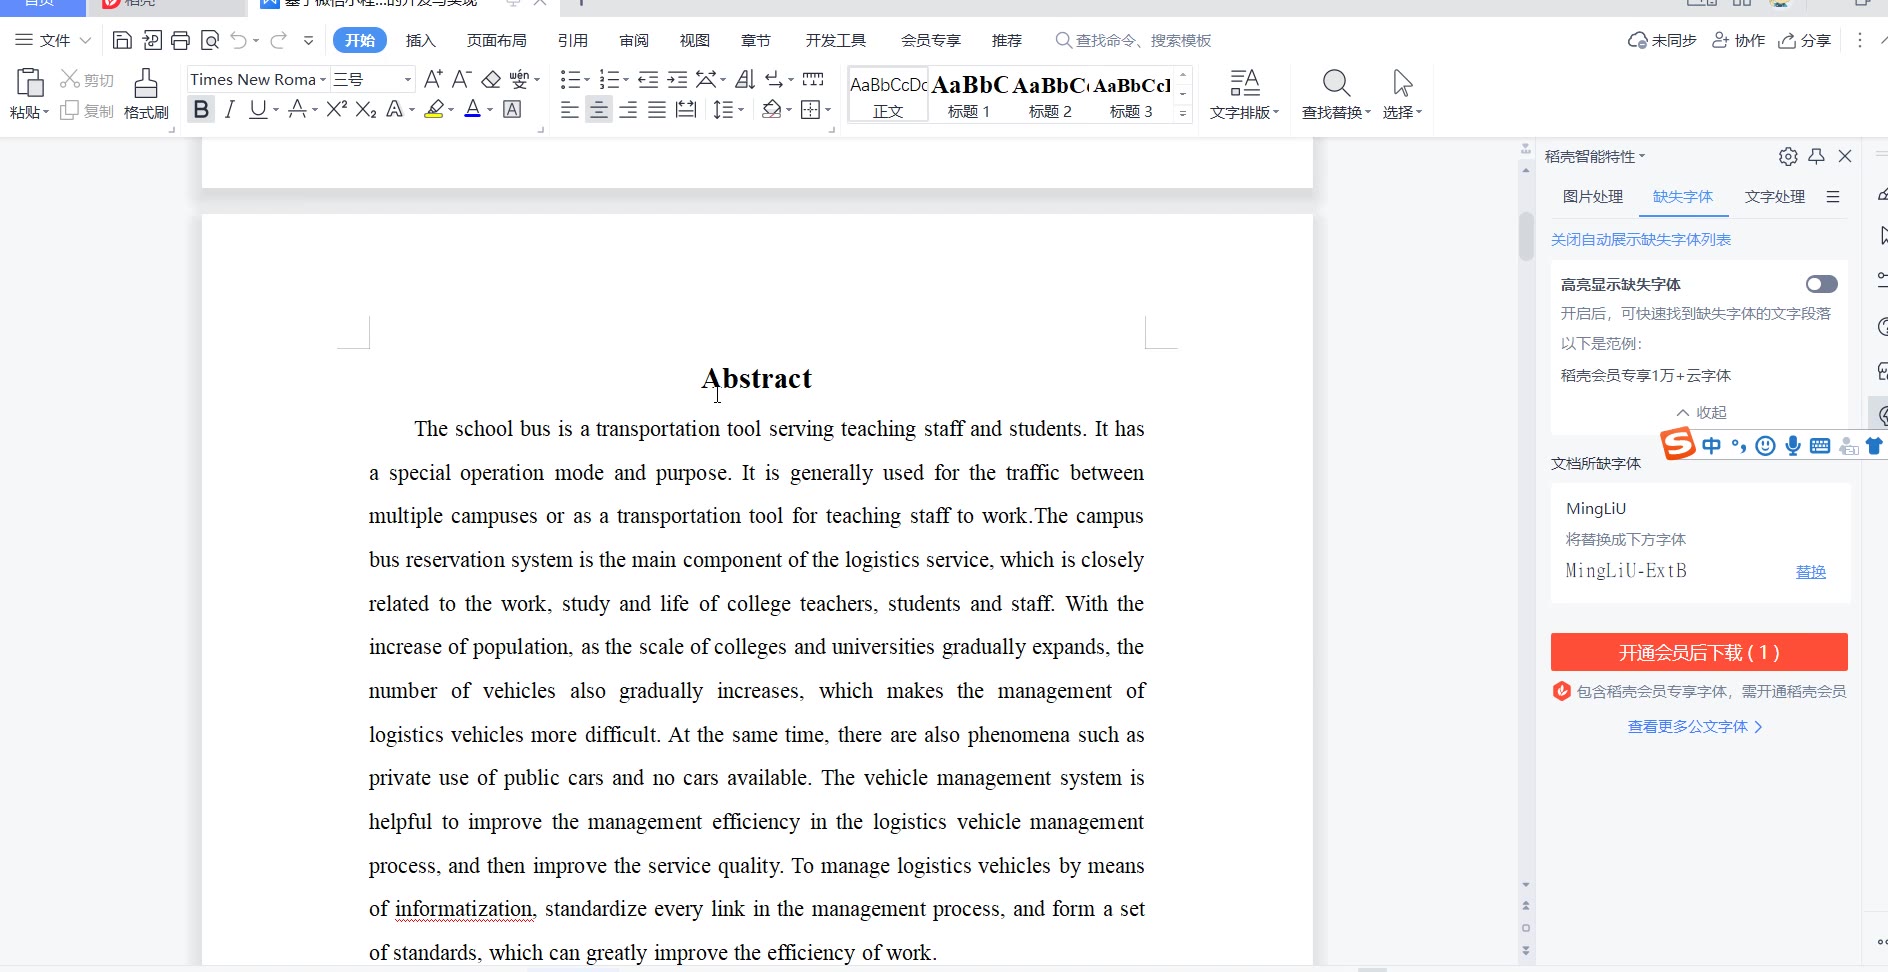1888x972 pixels.
Task: Open the 插入 ribbon tab
Action: point(420,40)
